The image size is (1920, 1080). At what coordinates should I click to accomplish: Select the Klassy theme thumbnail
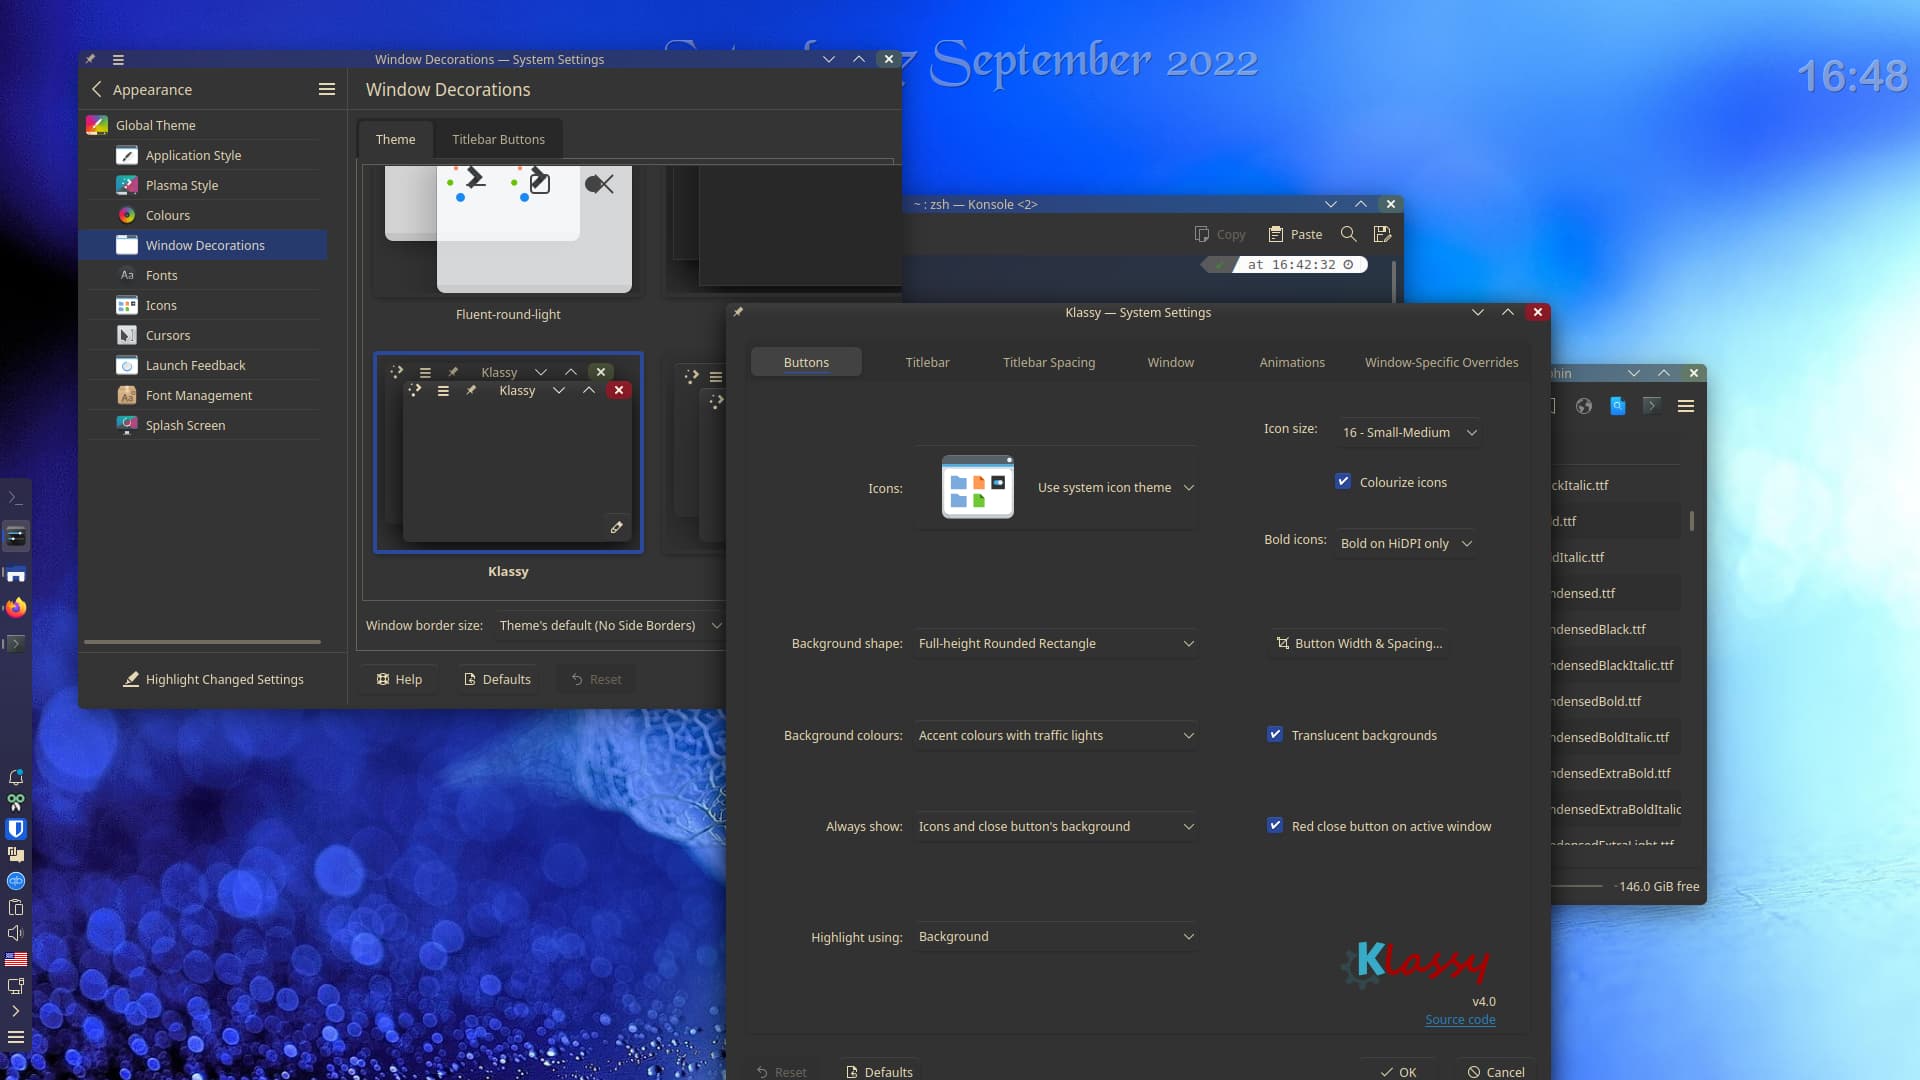(508, 452)
